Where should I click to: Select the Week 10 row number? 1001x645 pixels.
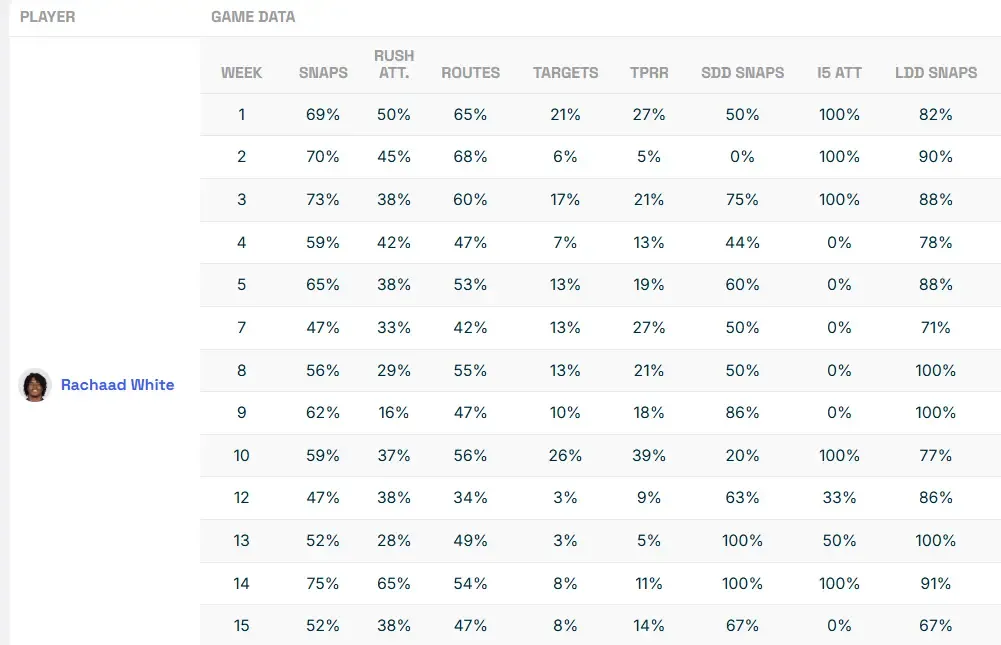click(x=242, y=456)
